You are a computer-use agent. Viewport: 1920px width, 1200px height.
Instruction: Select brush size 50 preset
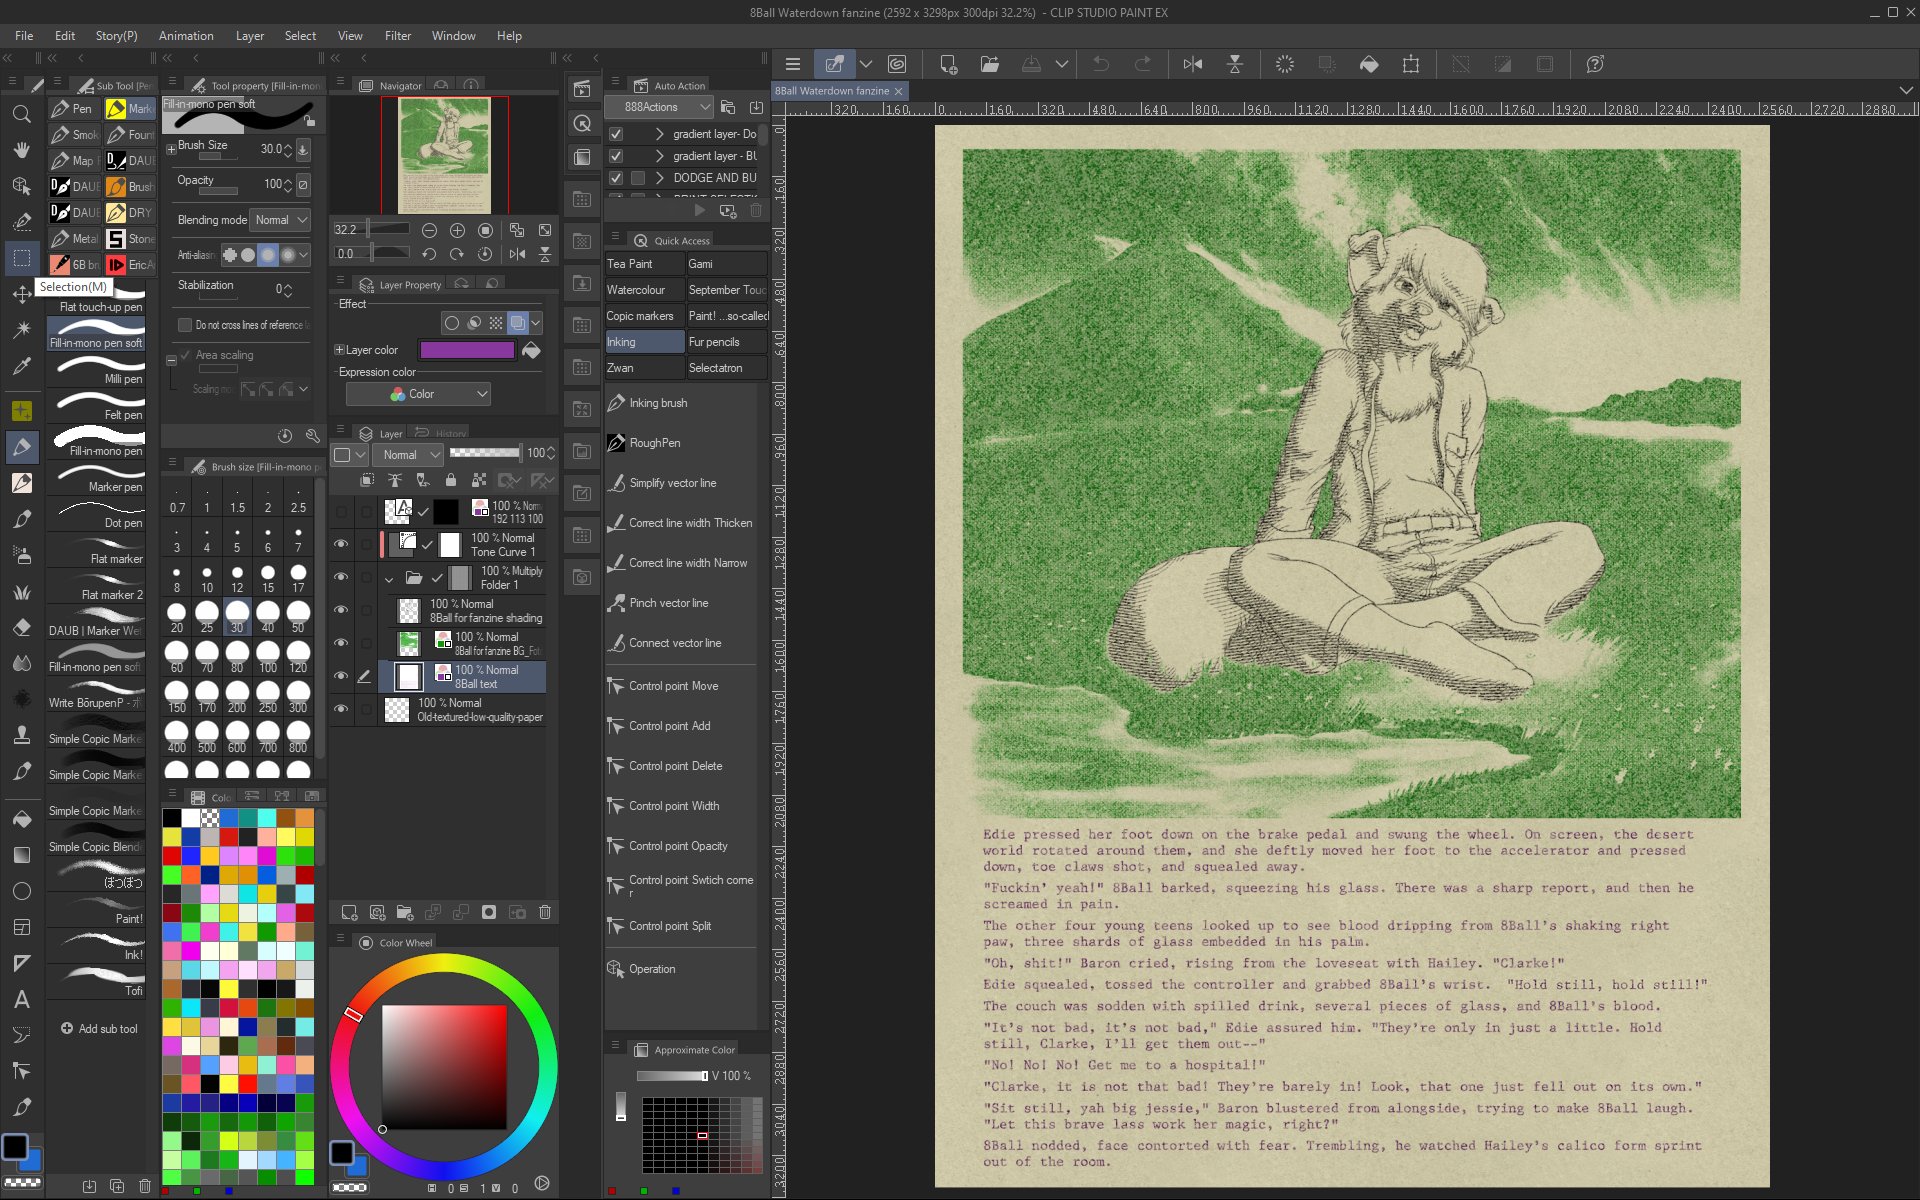(298, 618)
